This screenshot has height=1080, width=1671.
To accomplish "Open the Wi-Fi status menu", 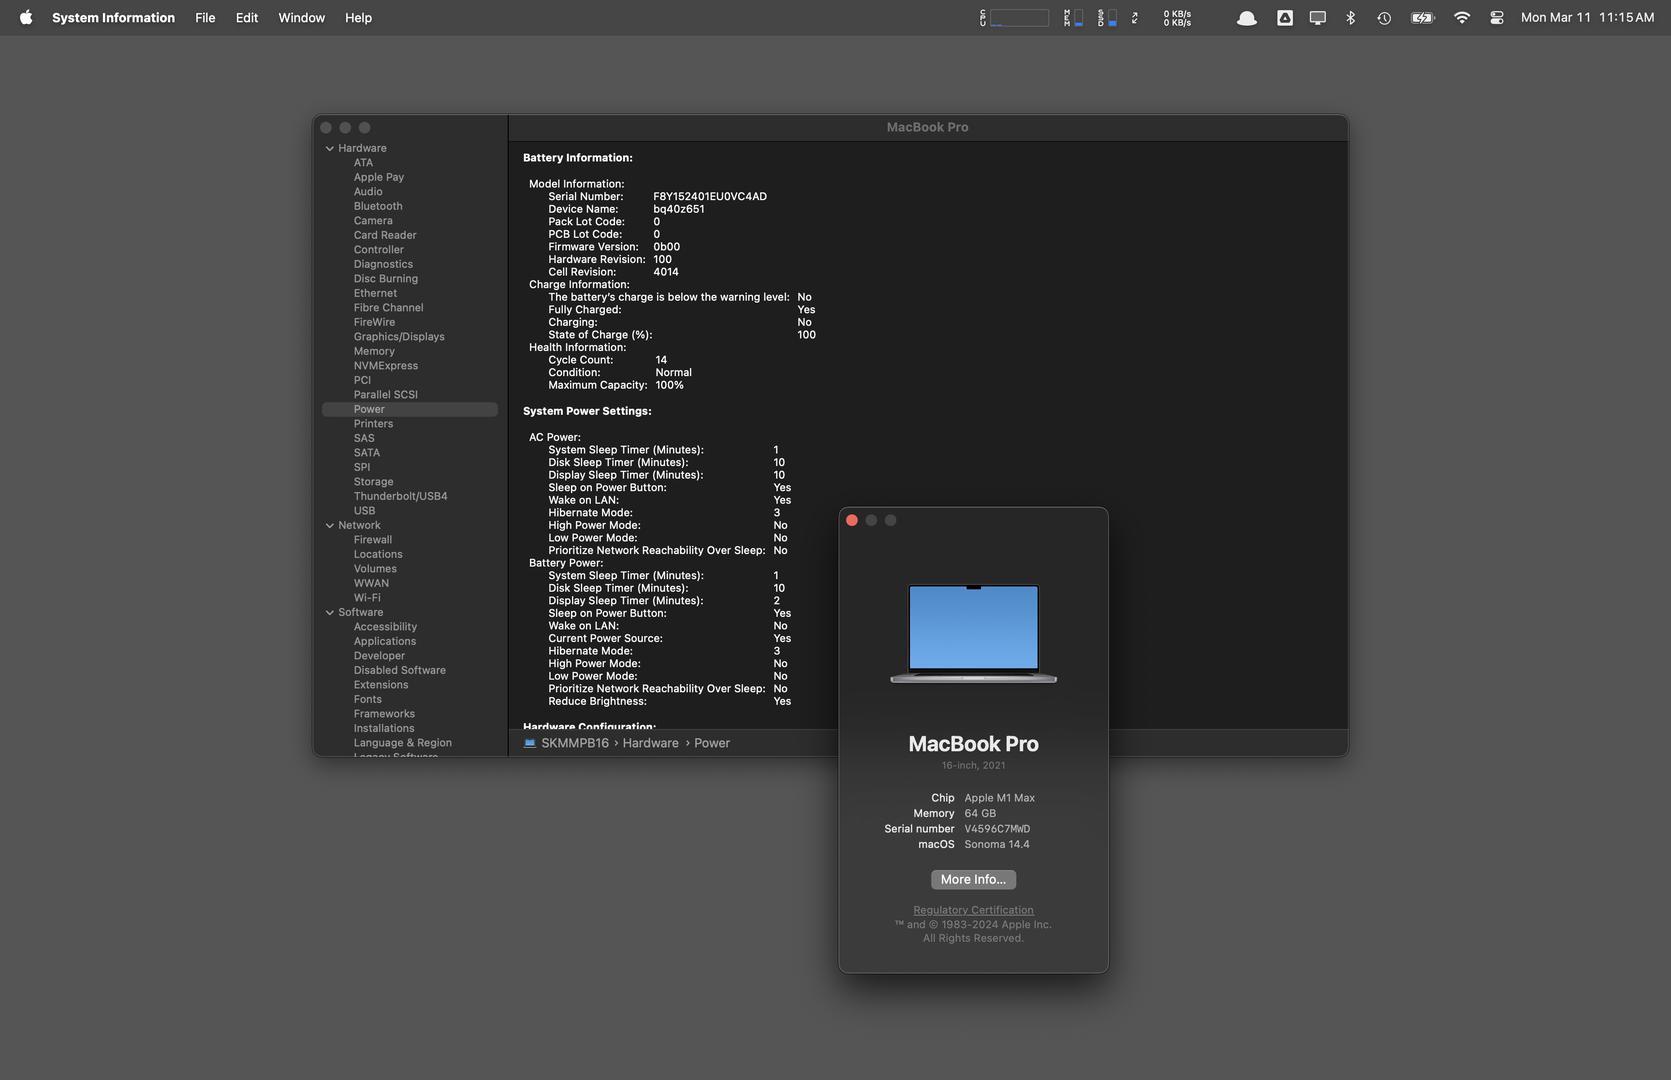I will pyautogui.click(x=1461, y=17).
